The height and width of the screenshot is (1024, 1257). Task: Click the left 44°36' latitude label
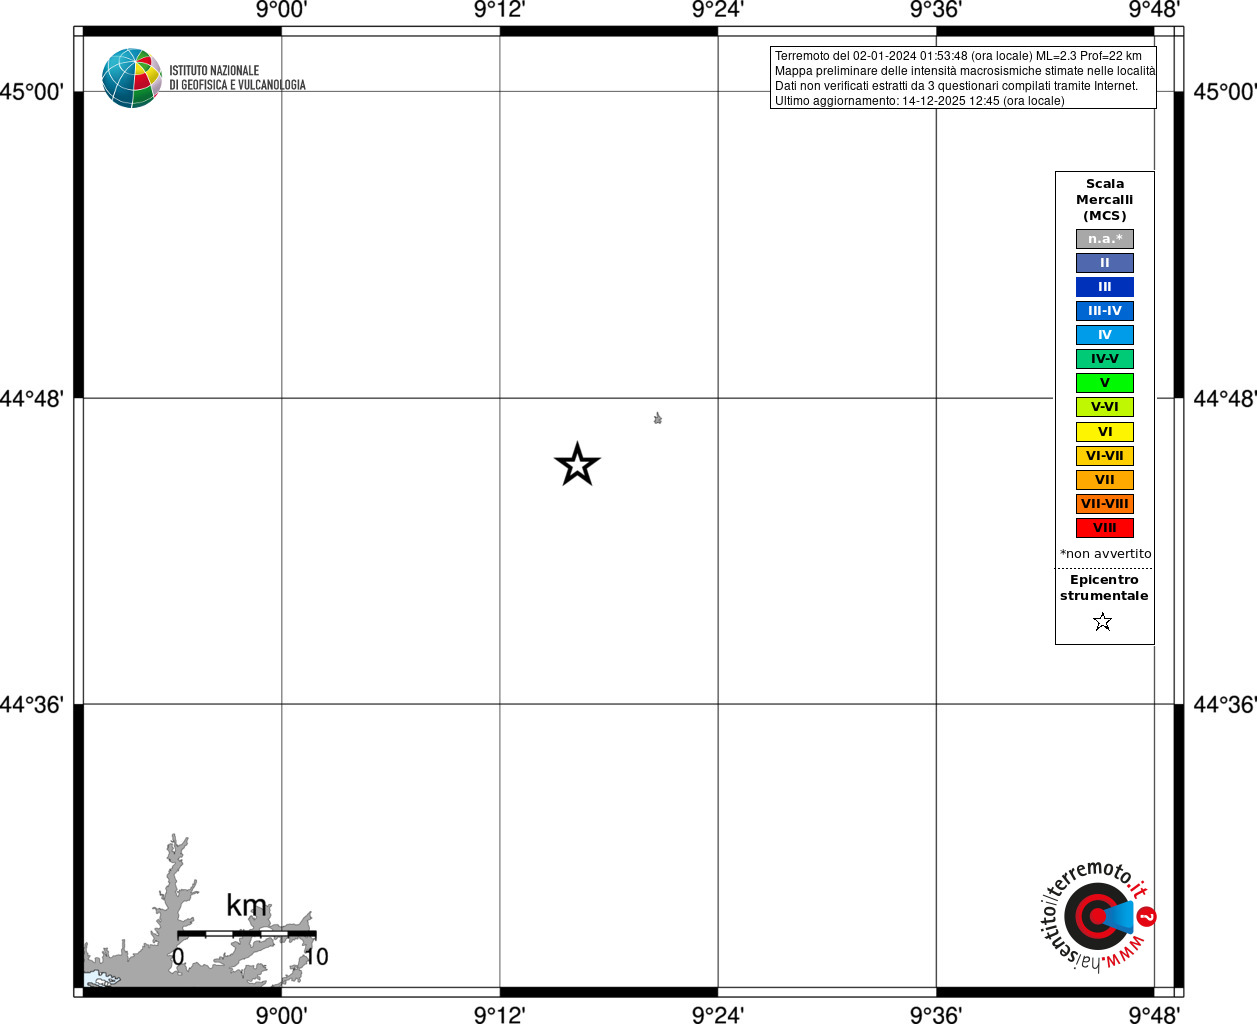(32, 704)
